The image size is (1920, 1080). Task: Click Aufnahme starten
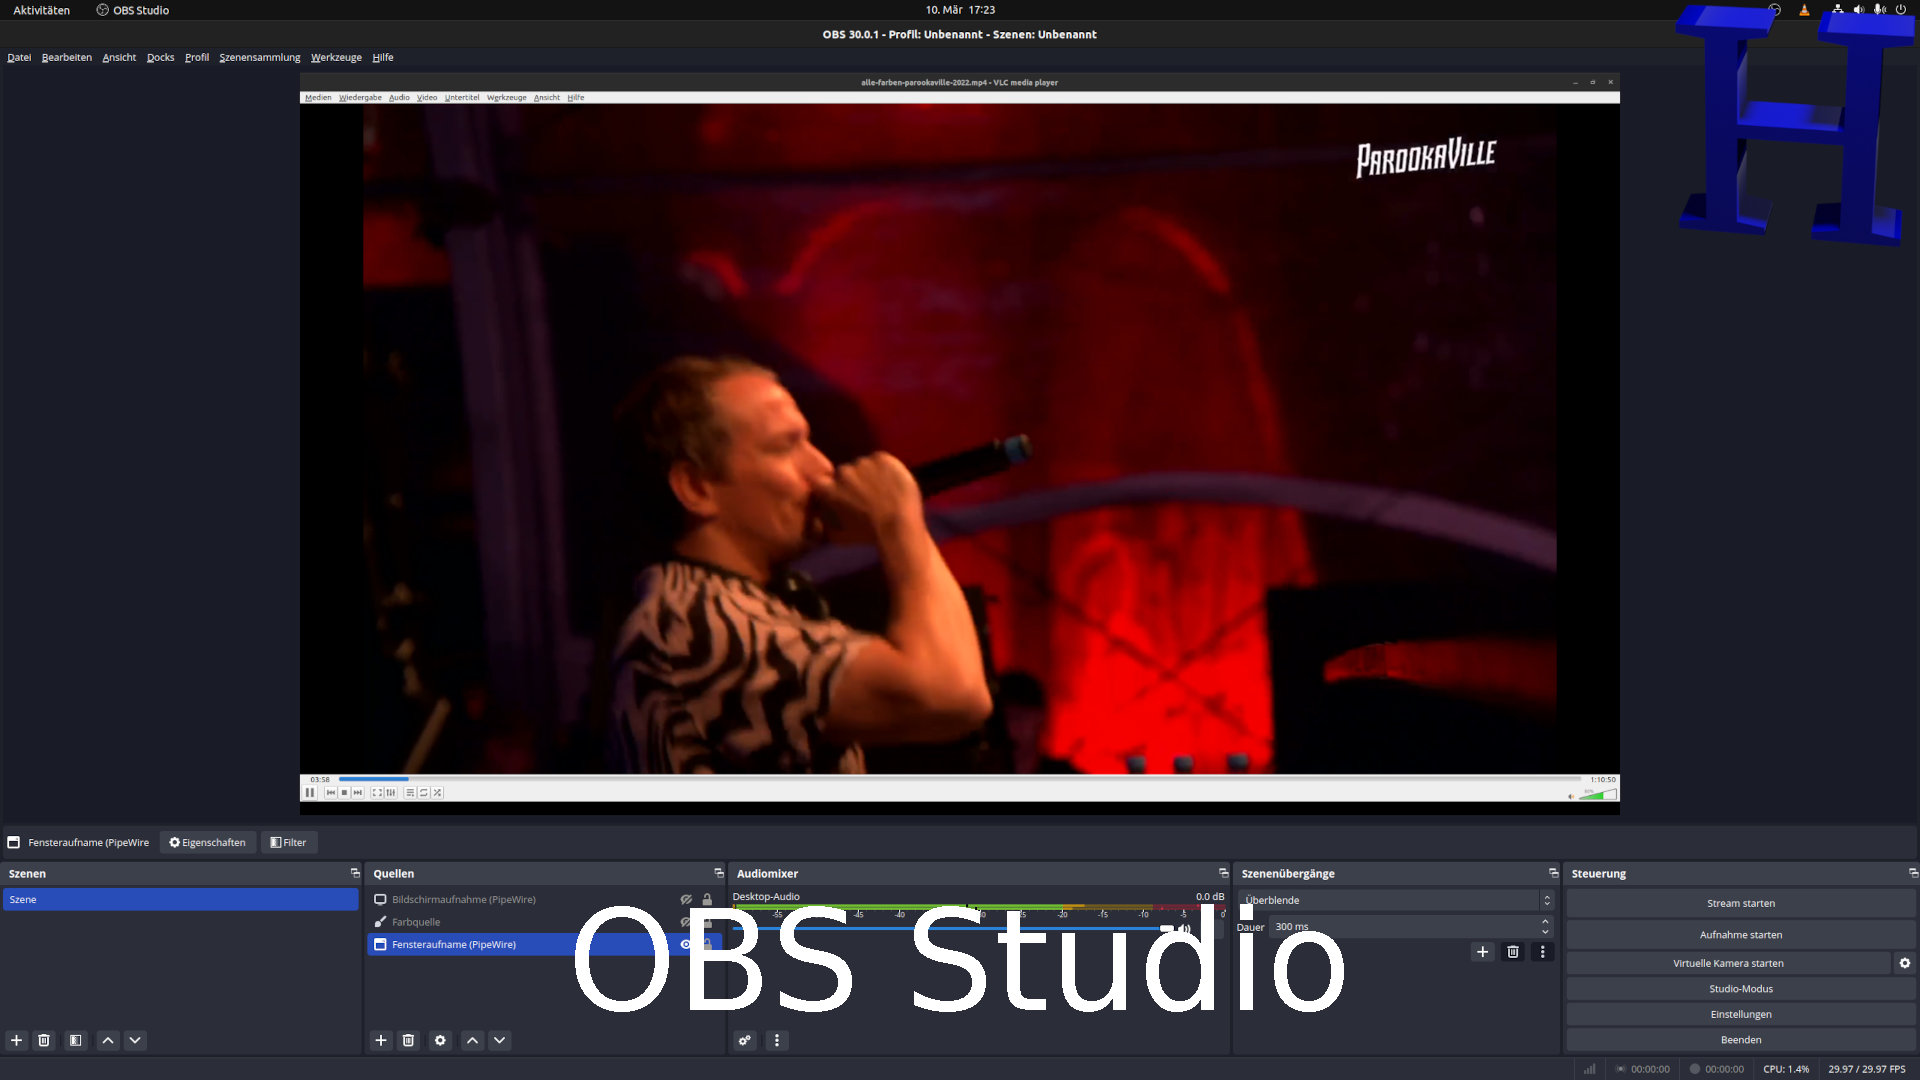[1740, 935]
